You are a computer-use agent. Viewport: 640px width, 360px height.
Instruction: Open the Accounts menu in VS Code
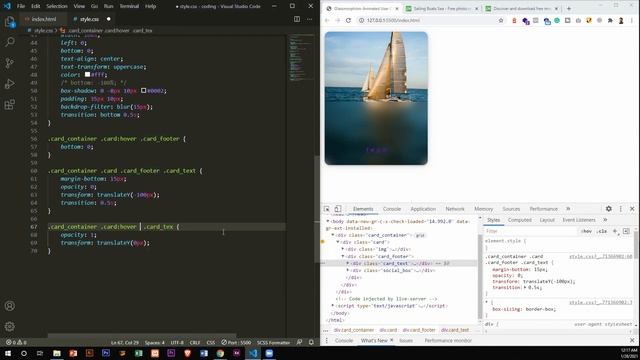pyautogui.click(x=9, y=306)
